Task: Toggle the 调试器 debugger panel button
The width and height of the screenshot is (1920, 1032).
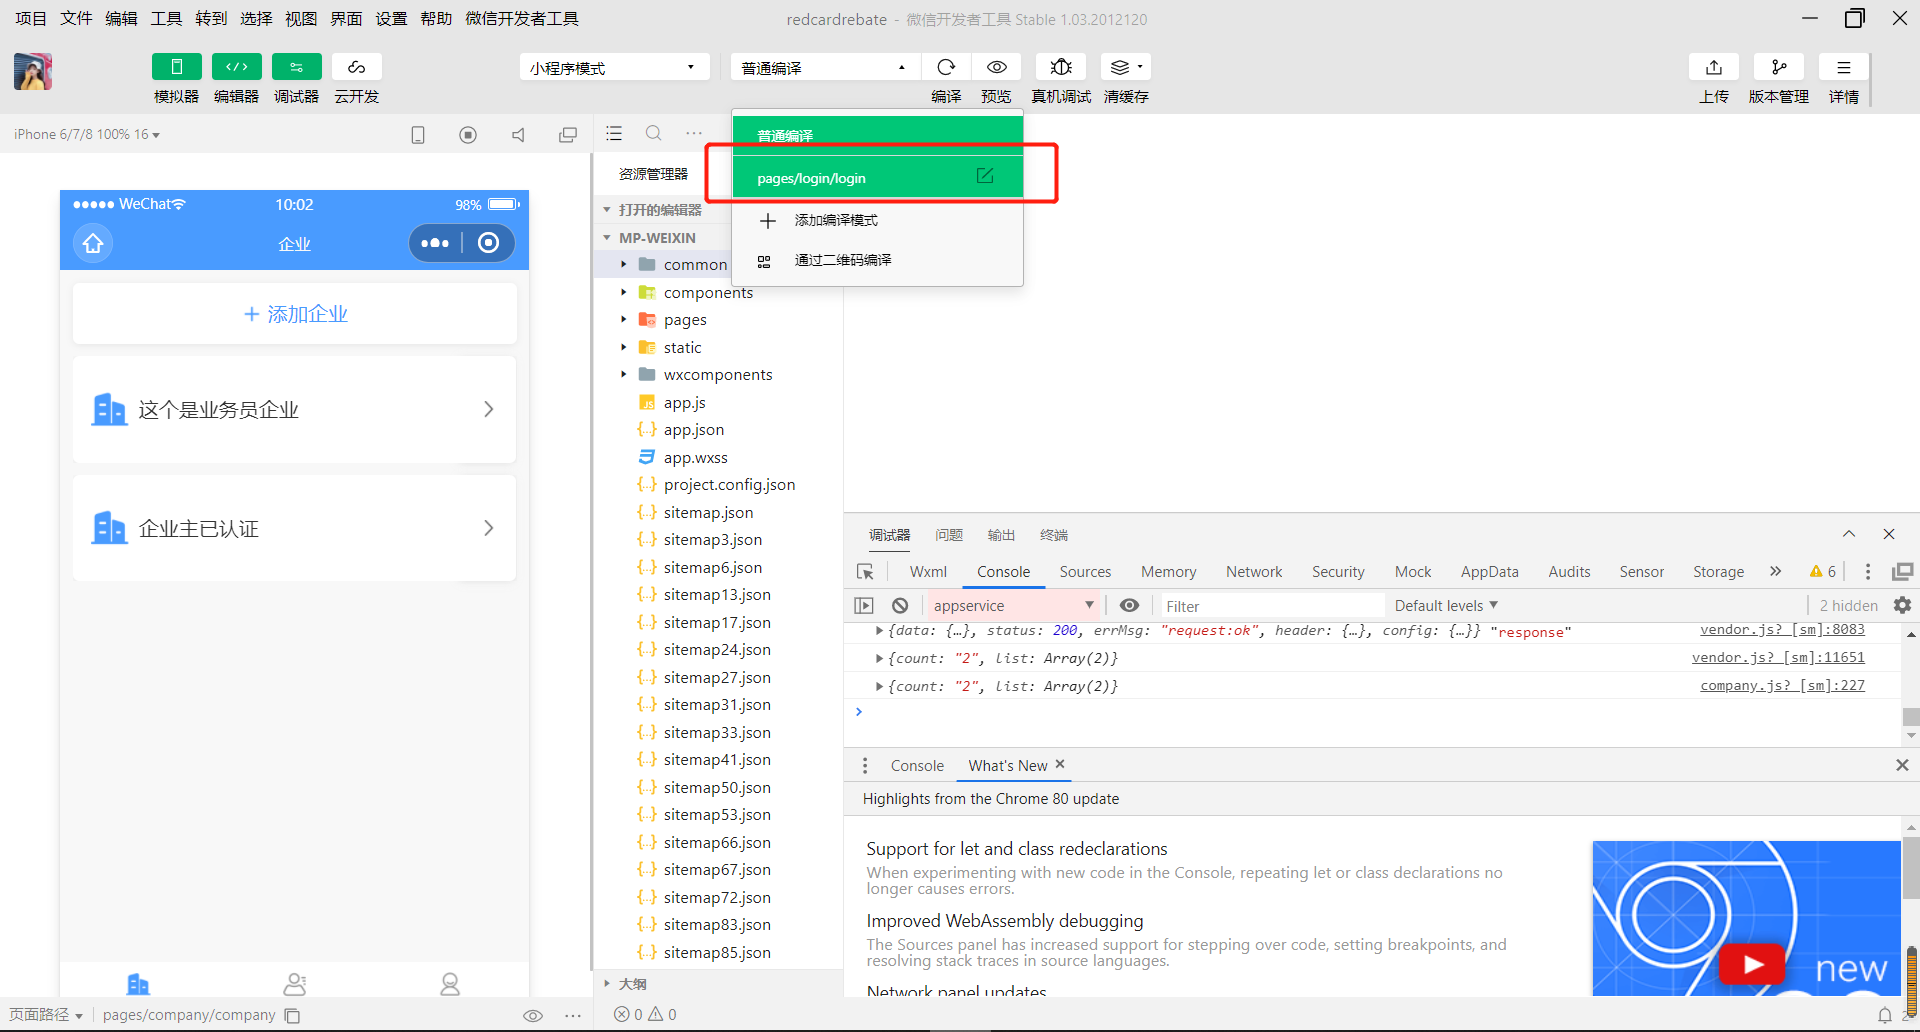Action: point(296,67)
